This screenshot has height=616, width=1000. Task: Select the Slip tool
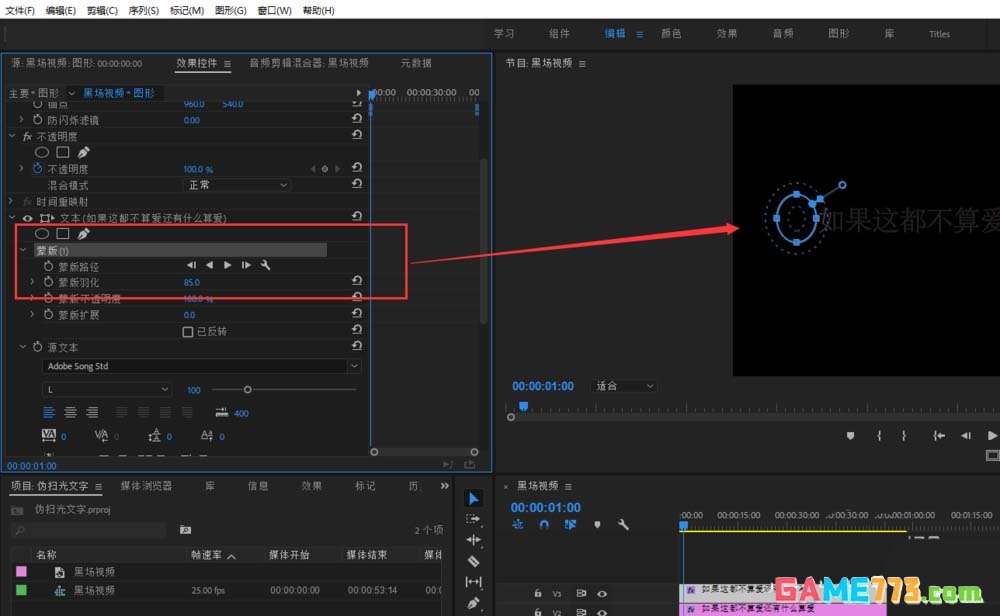coord(473,582)
